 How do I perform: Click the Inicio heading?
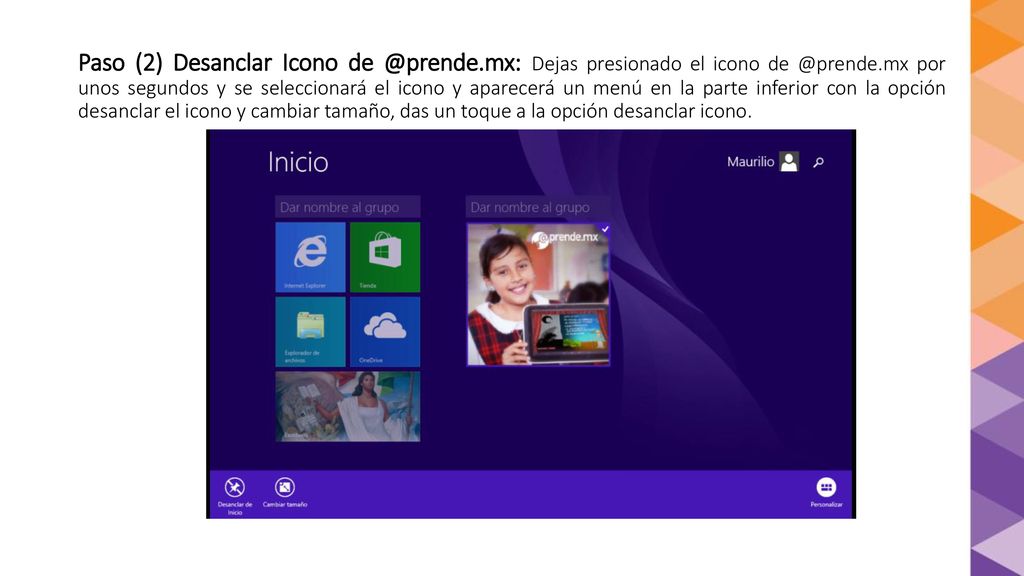coord(298,162)
